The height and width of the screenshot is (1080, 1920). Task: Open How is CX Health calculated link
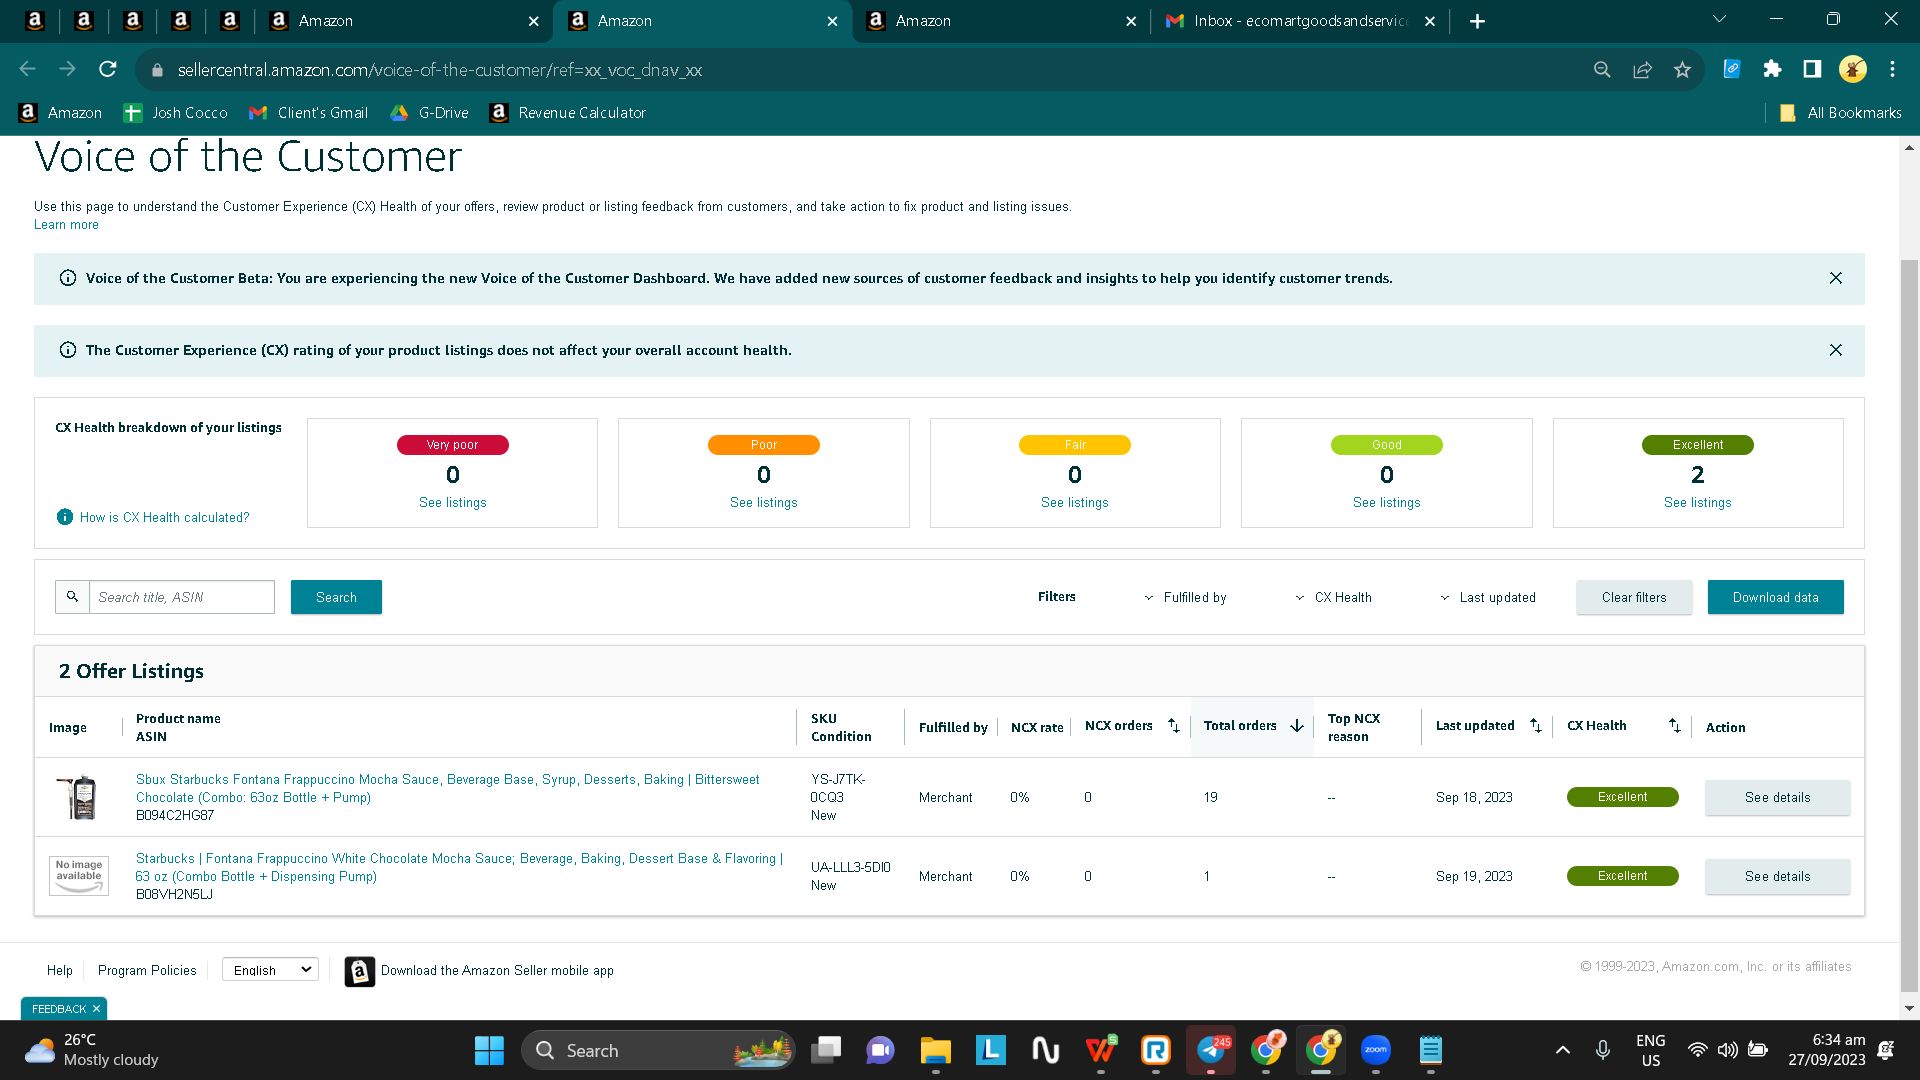pyautogui.click(x=165, y=517)
